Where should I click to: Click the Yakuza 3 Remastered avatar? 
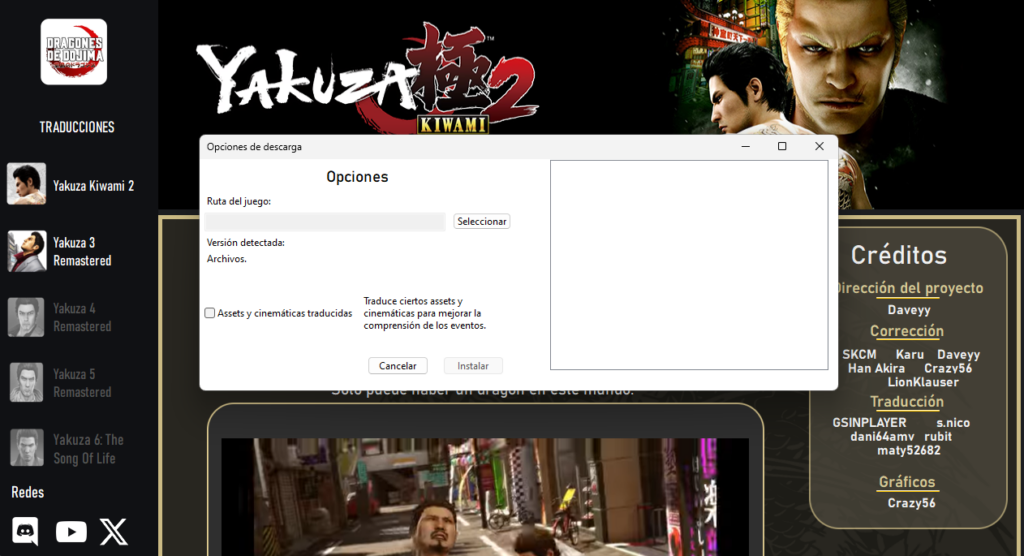[x=27, y=251]
